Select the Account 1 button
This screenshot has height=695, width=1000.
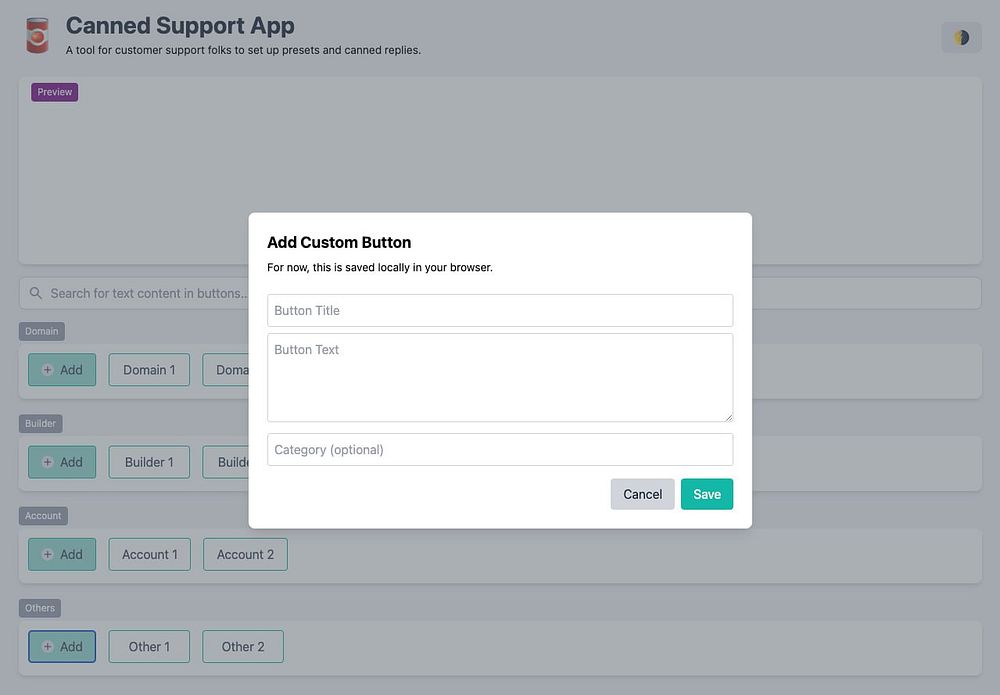point(150,554)
